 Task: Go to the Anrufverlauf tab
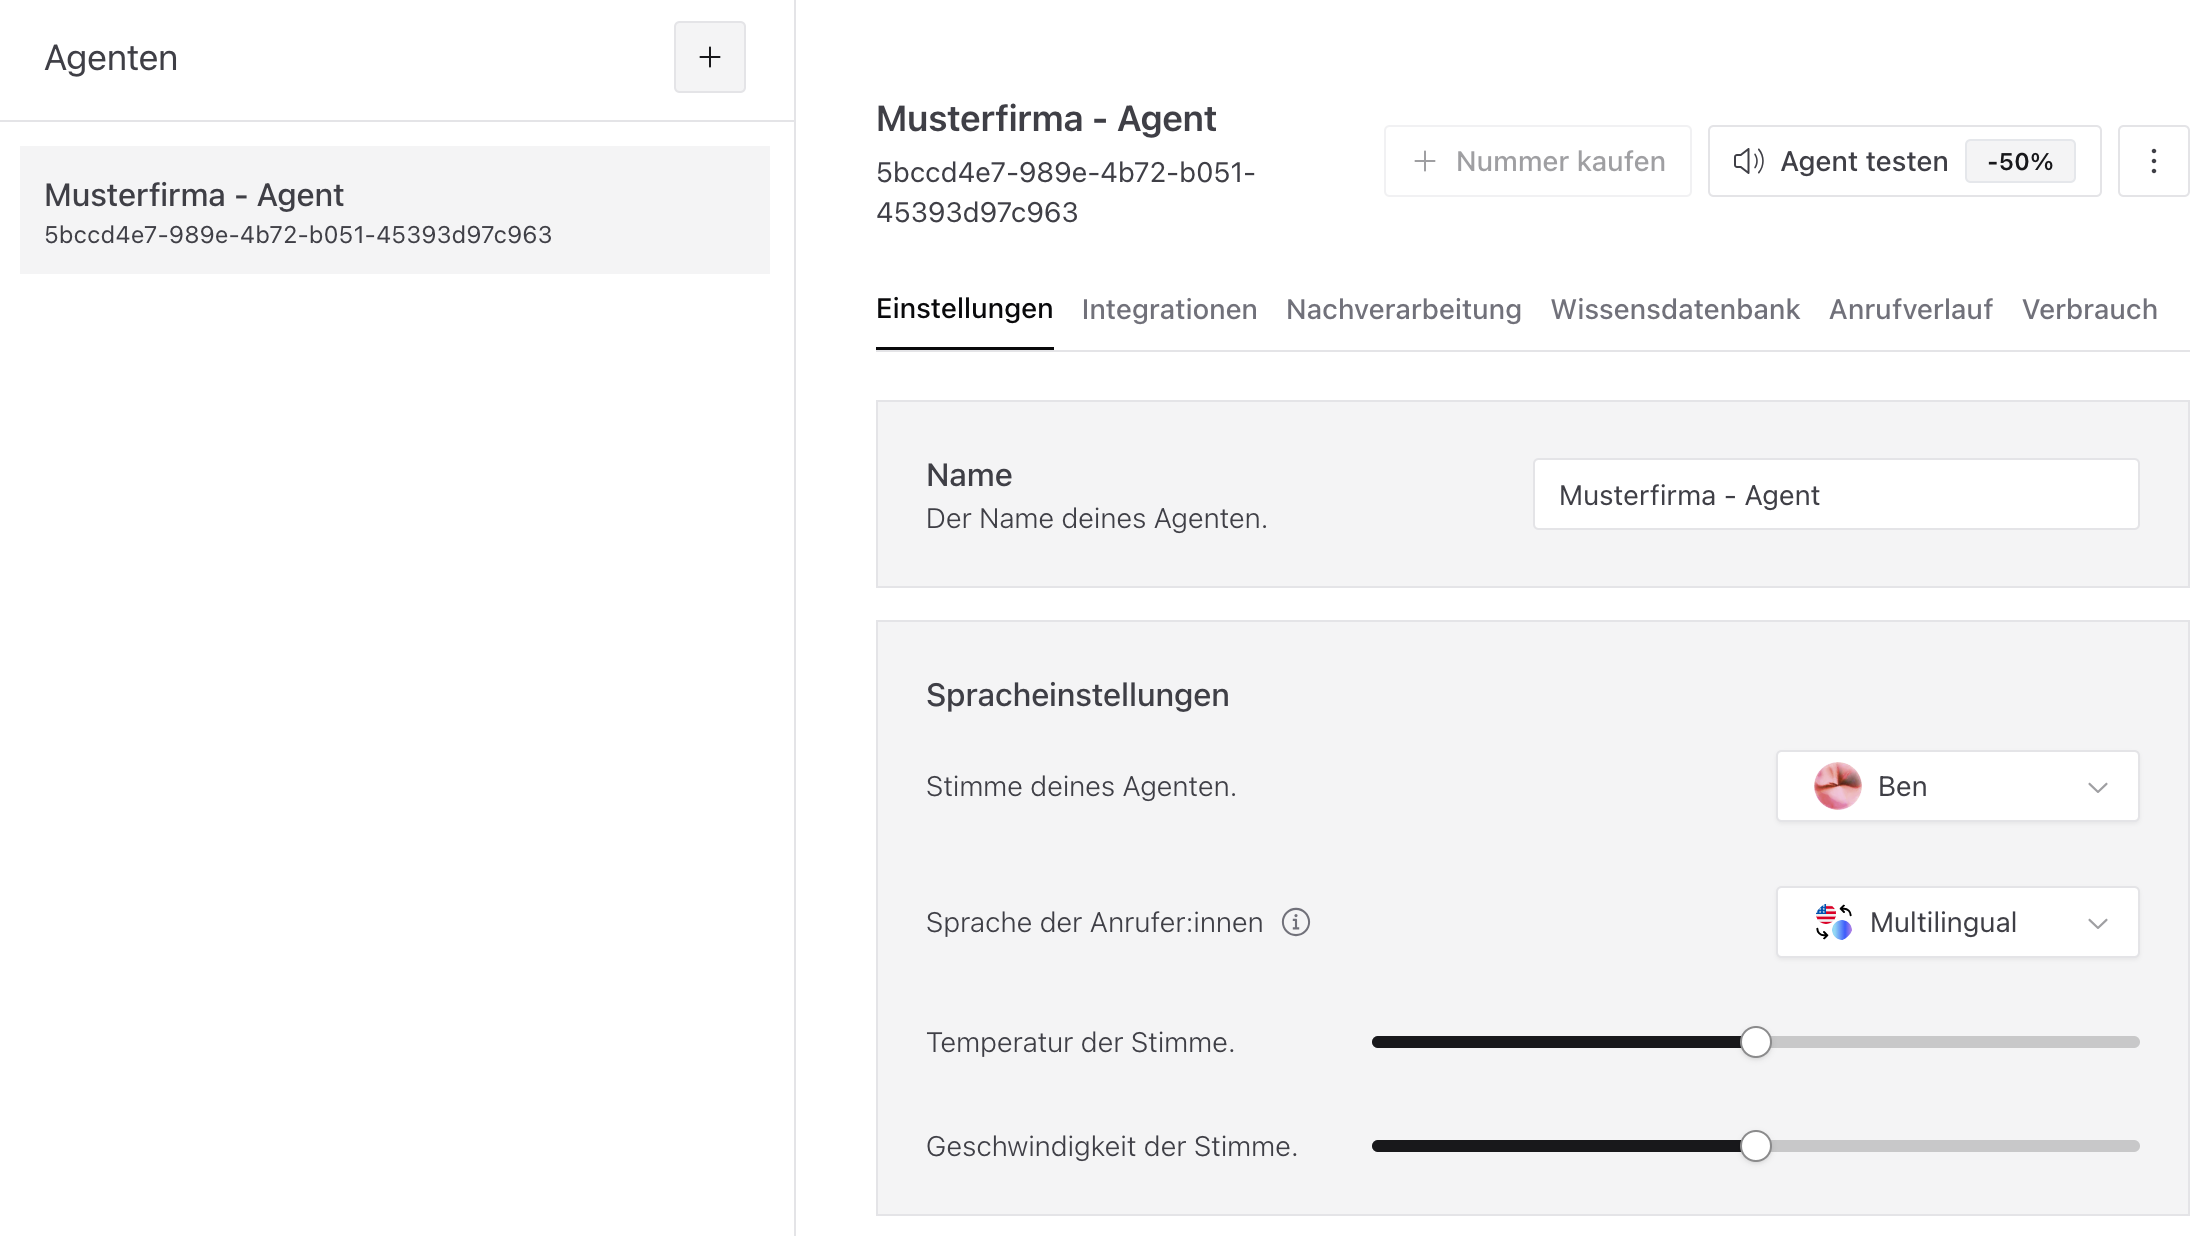[1910, 309]
